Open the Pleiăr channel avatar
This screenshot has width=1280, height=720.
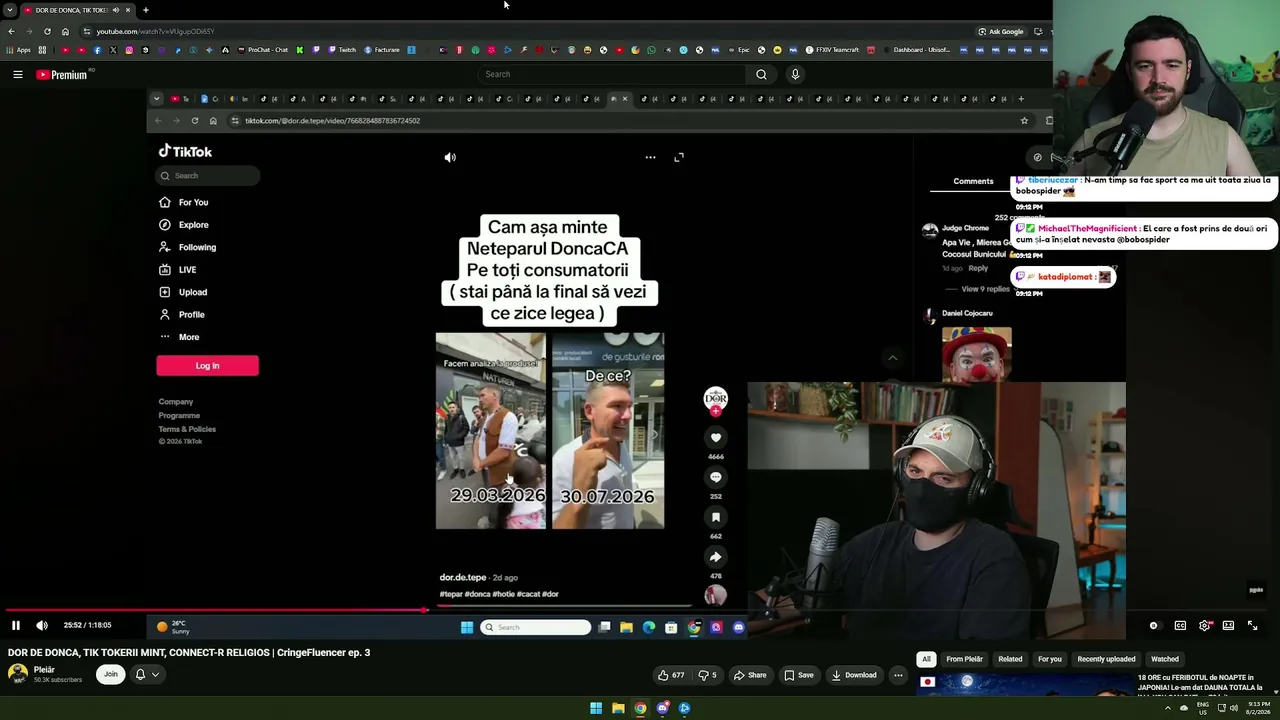(18, 674)
